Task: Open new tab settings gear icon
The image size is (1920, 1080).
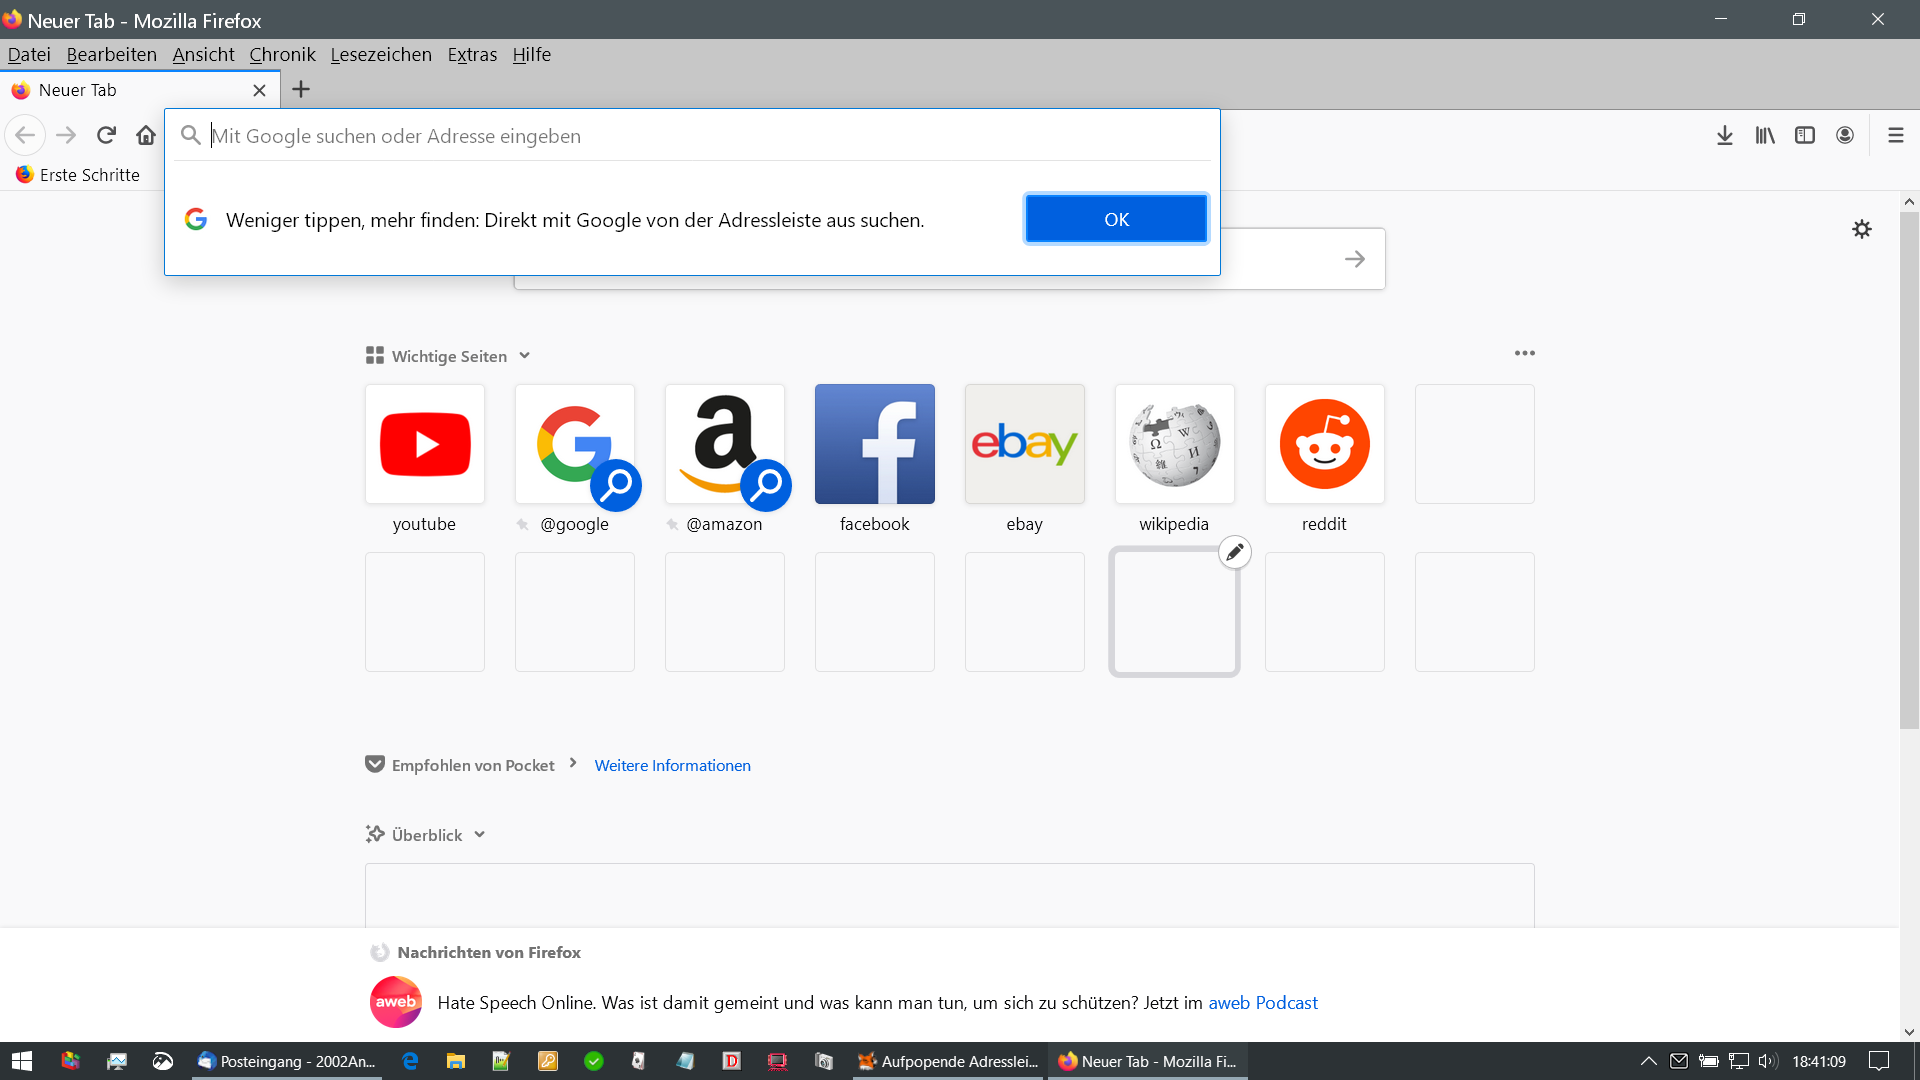Action: pos(1861,229)
